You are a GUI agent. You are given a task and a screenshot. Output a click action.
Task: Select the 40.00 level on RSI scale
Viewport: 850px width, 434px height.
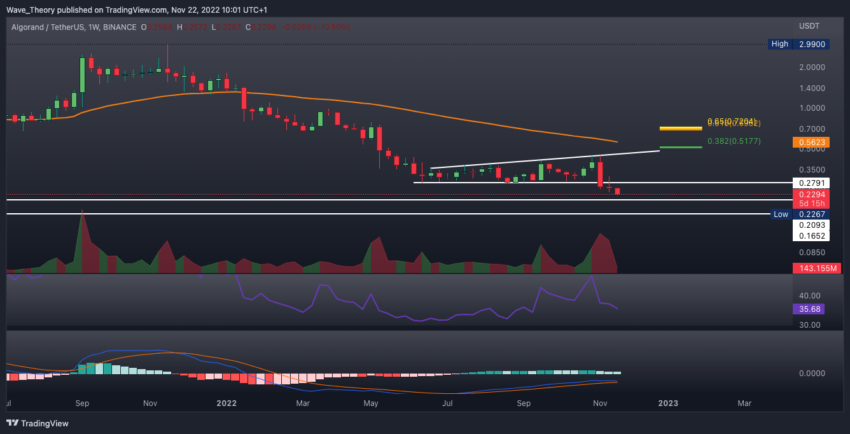809,296
